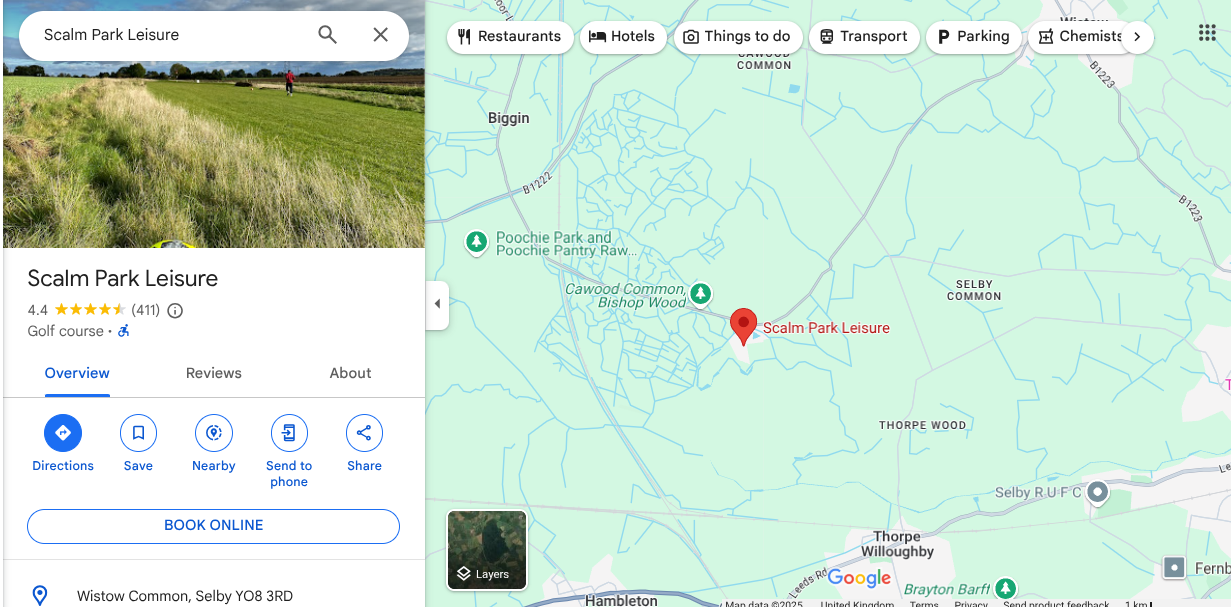The height and width of the screenshot is (607, 1231).
Task: Switch to the Reviews tab
Action: (x=214, y=373)
